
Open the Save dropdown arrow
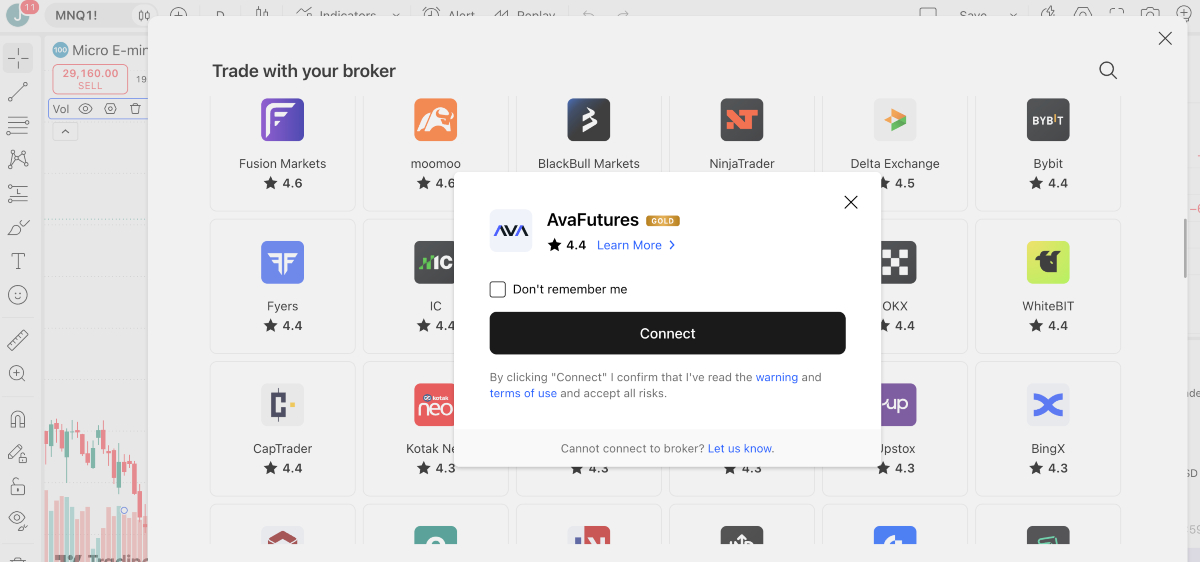[1012, 15]
